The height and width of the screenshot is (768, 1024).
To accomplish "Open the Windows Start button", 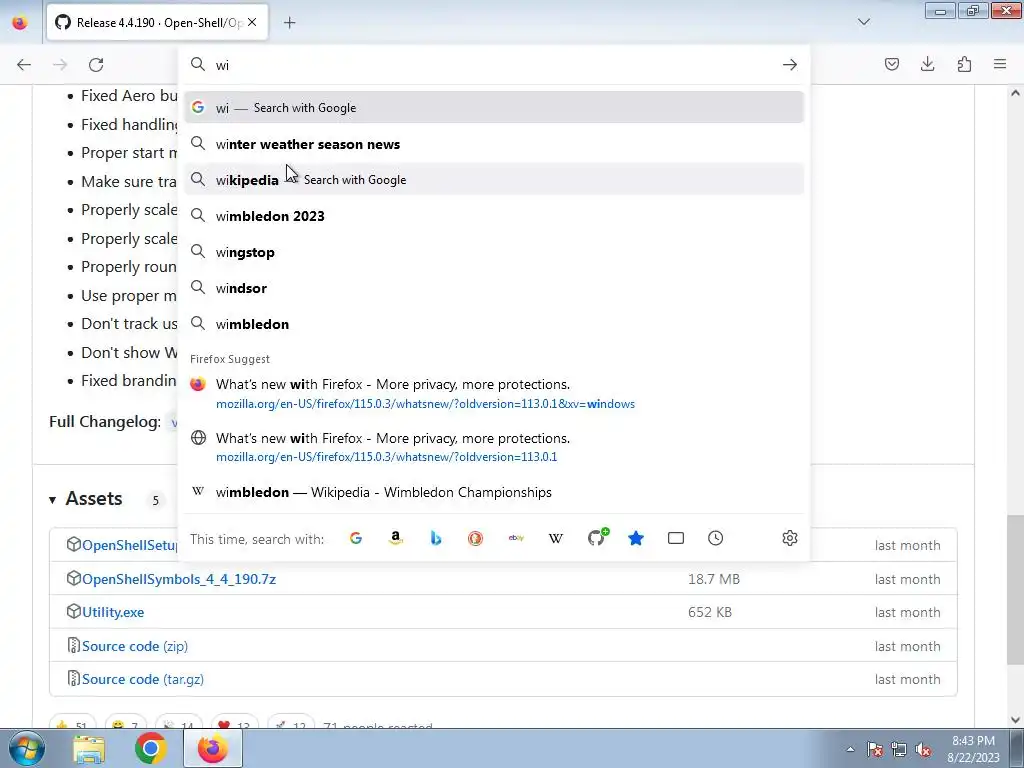I will click(x=27, y=749).
